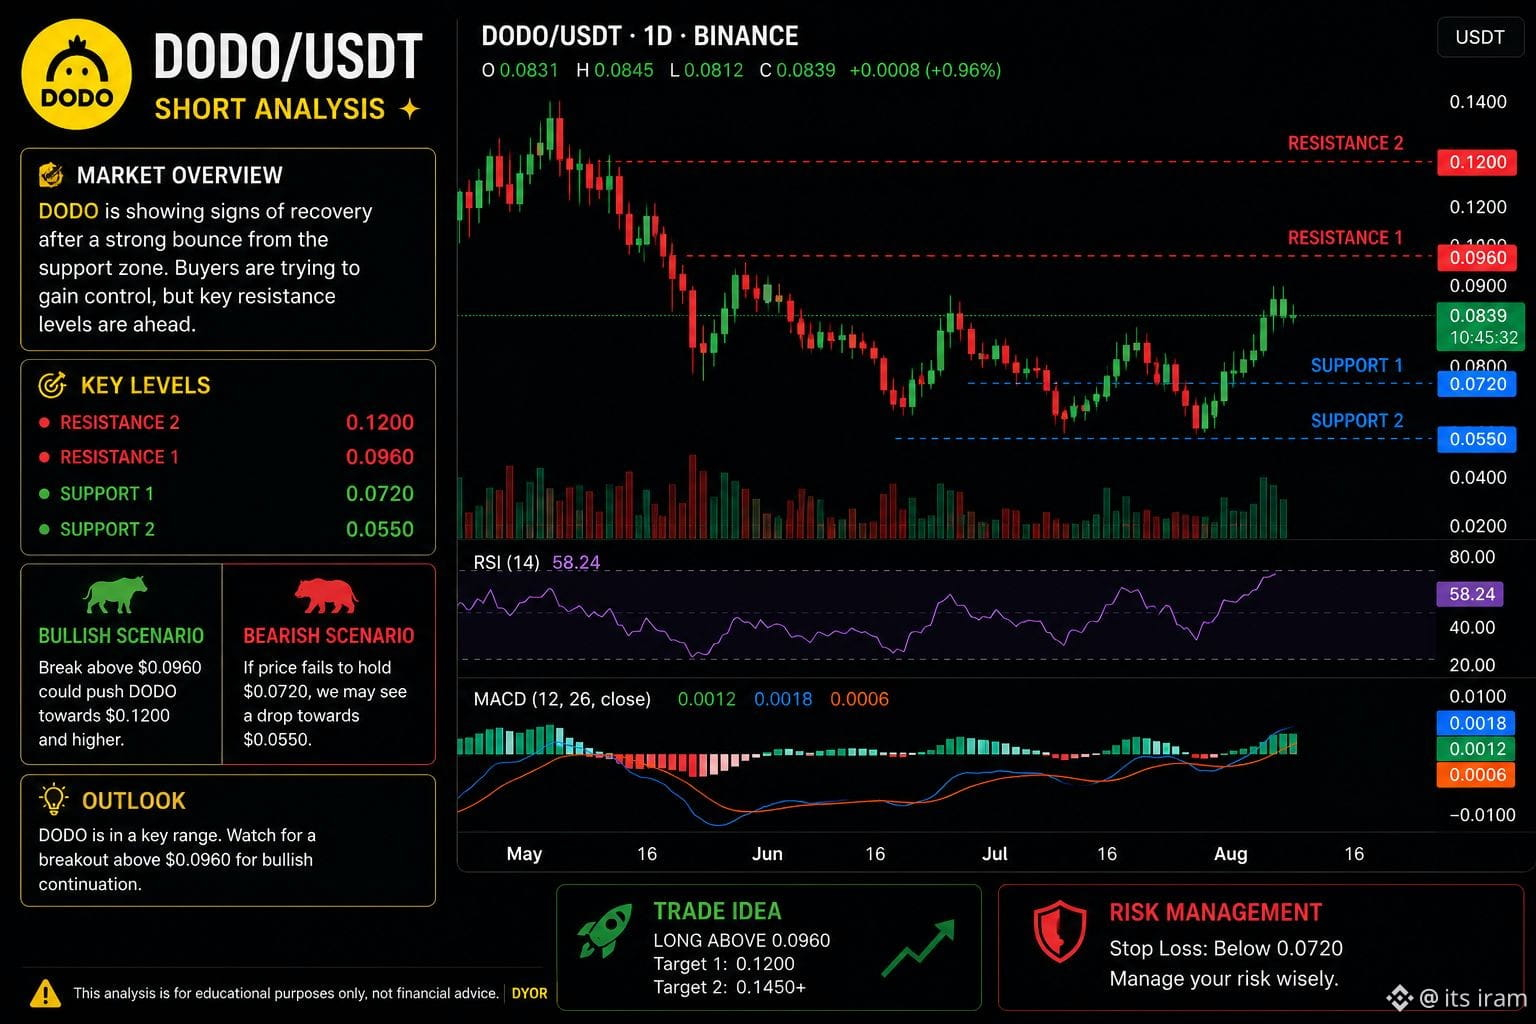This screenshot has width=1536, height=1024.
Task: Click the RESISTANCE 1 label on the chart
Action: (1345, 238)
